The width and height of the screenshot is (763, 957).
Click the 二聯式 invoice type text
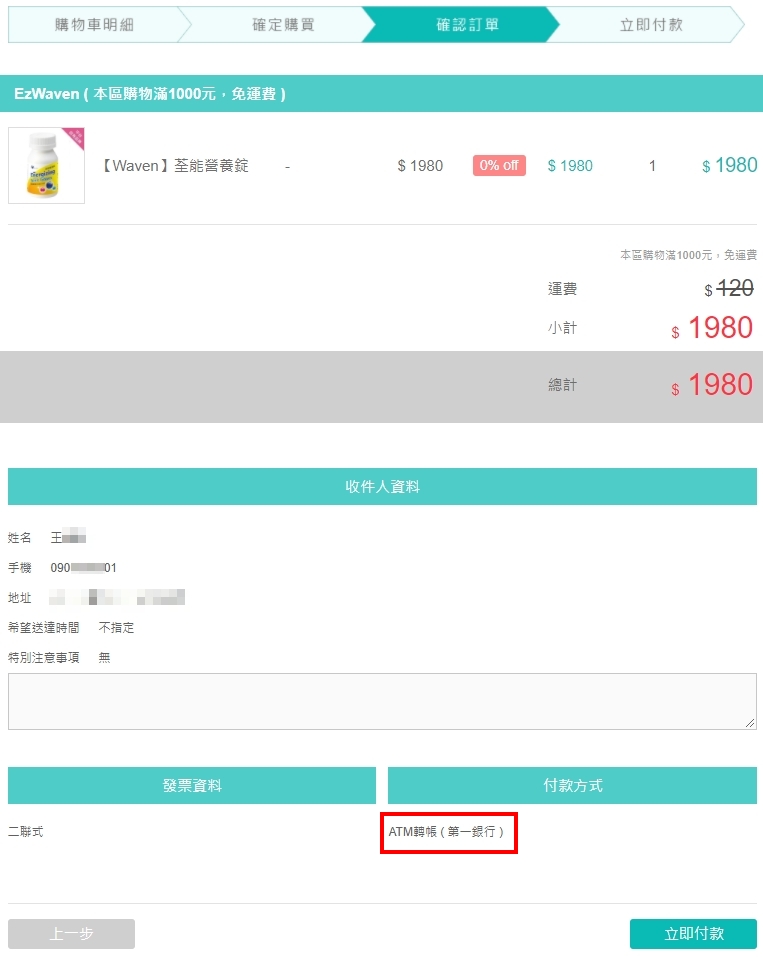point(26,831)
